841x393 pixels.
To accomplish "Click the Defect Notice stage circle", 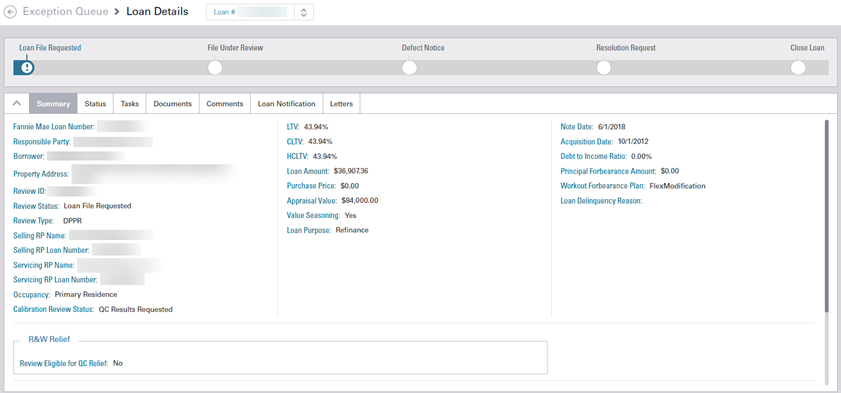I will click(409, 68).
